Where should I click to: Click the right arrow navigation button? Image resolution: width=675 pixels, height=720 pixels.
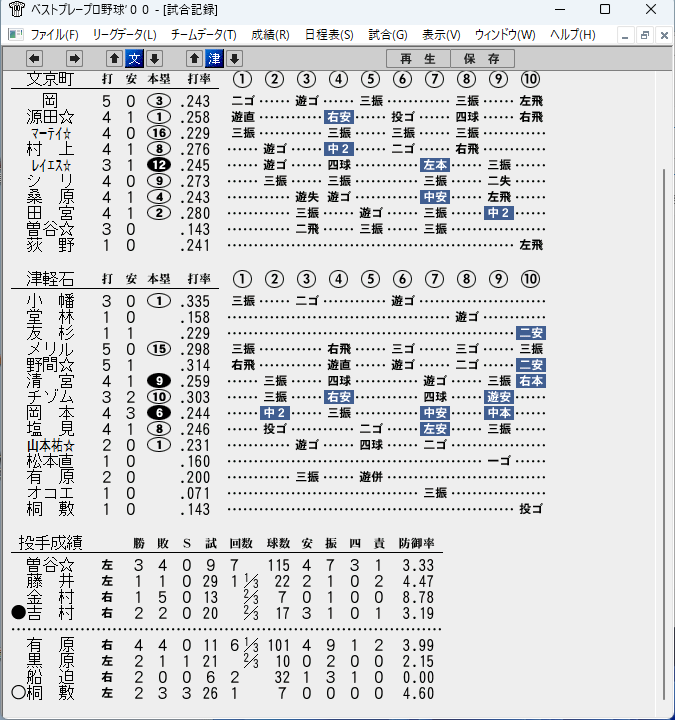point(74,58)
